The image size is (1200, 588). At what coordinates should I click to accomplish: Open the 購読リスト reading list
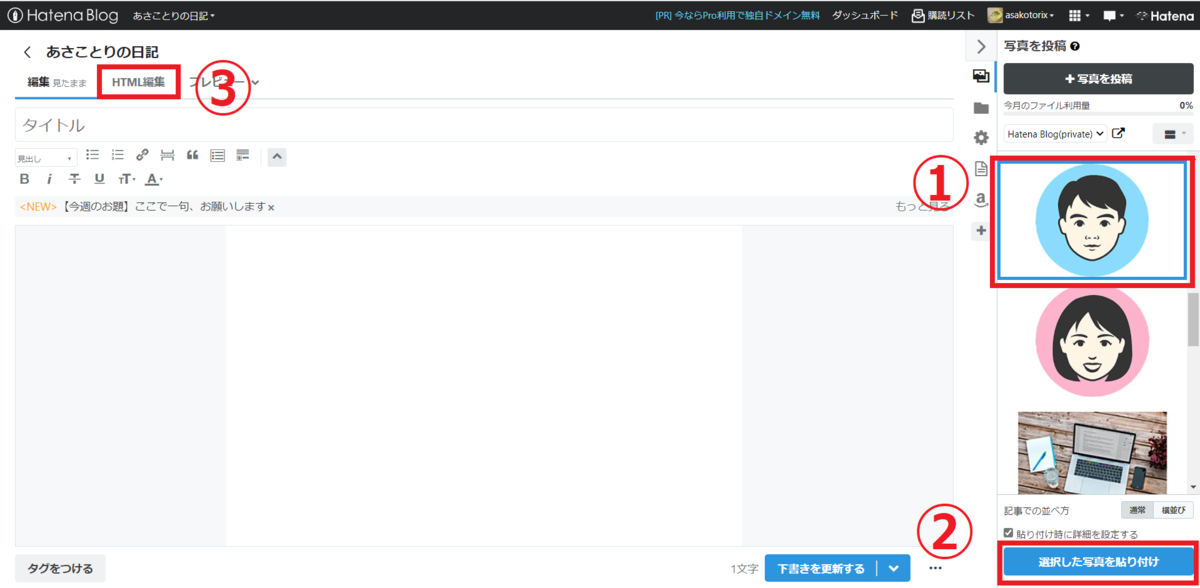[944, 15]
